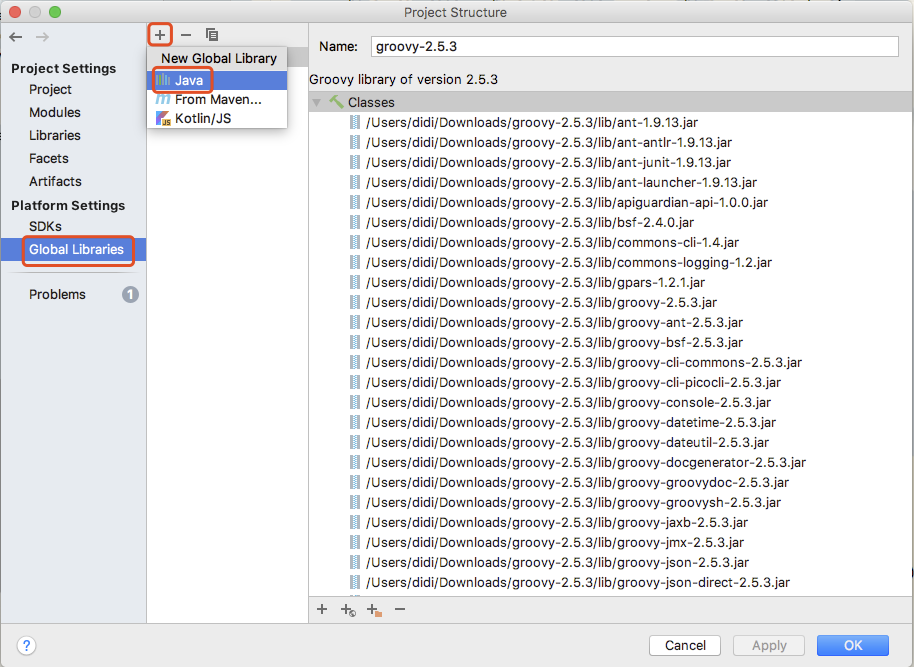Select groovy-json-direct-2.5.3.jar row

pos(610,582)
